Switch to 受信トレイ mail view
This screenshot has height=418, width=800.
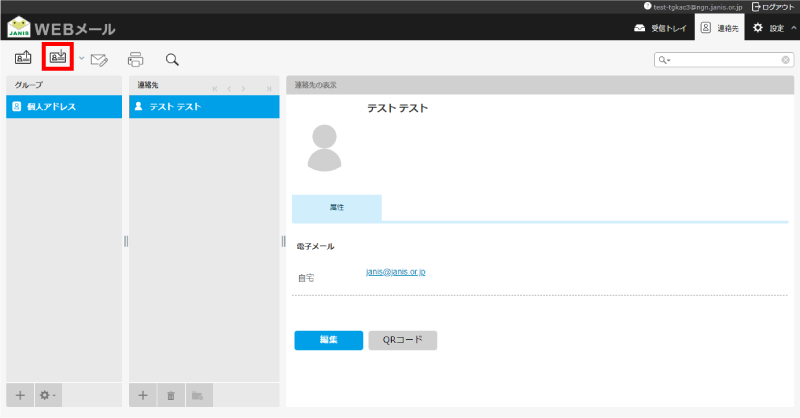tap(660, 28)
